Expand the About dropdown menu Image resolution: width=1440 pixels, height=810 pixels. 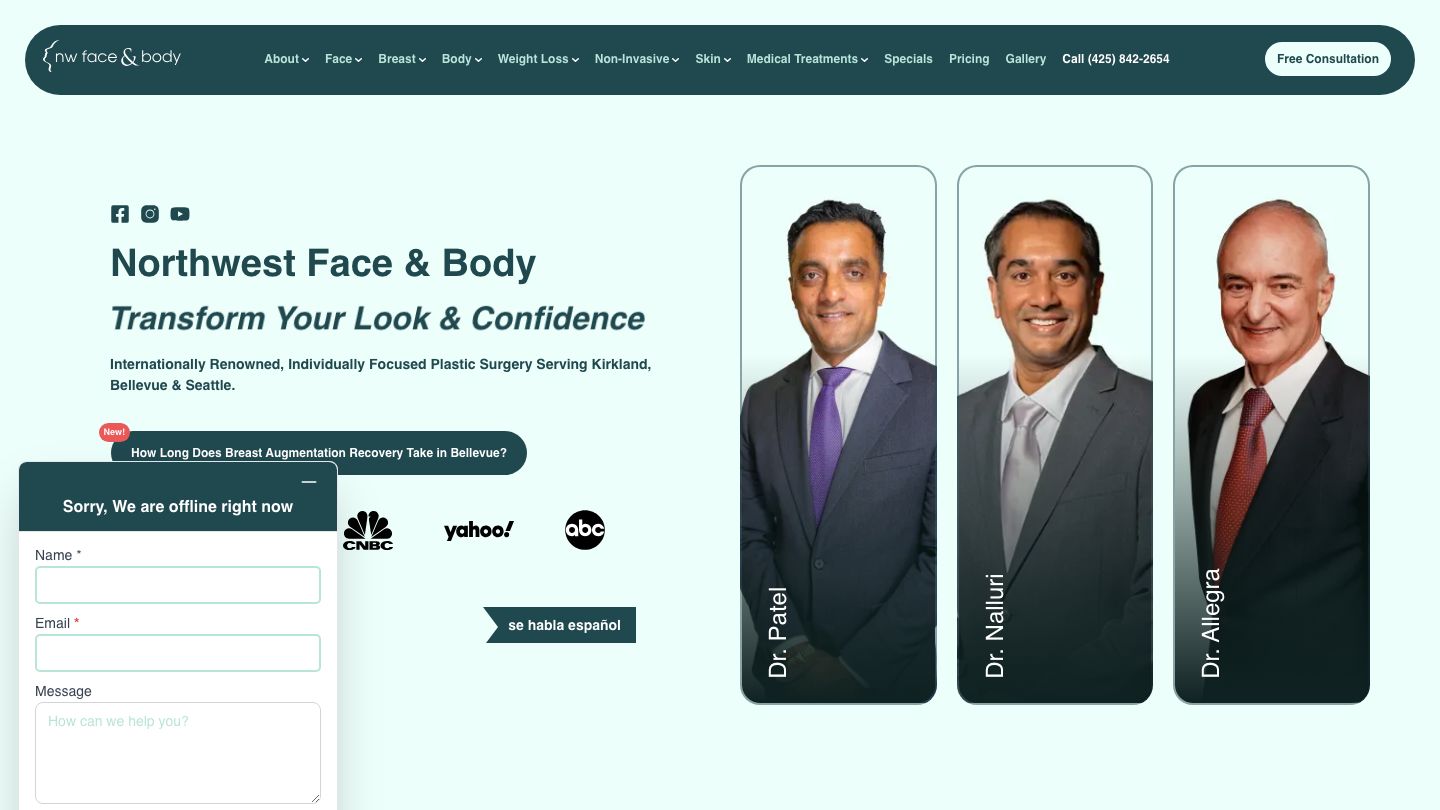coord(286,59)
